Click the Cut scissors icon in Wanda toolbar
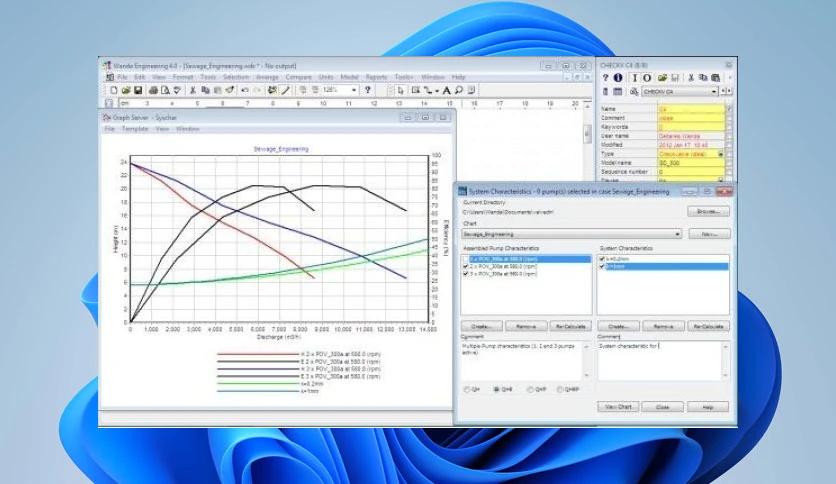836x484 pixels. 193,91
